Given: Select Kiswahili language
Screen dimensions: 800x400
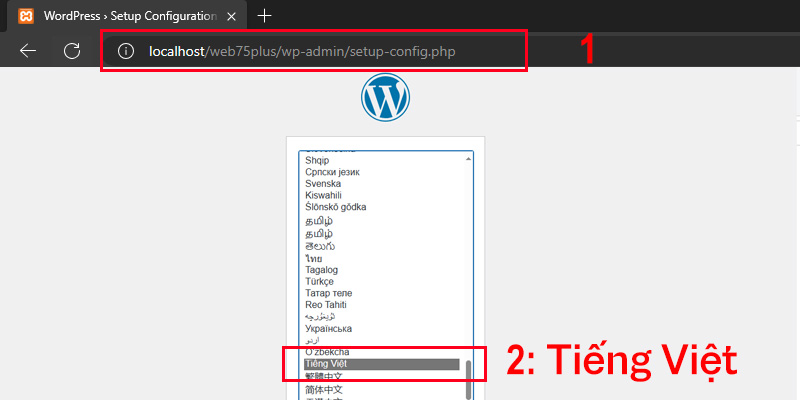Looking at the screenshot, I should 323,195.
